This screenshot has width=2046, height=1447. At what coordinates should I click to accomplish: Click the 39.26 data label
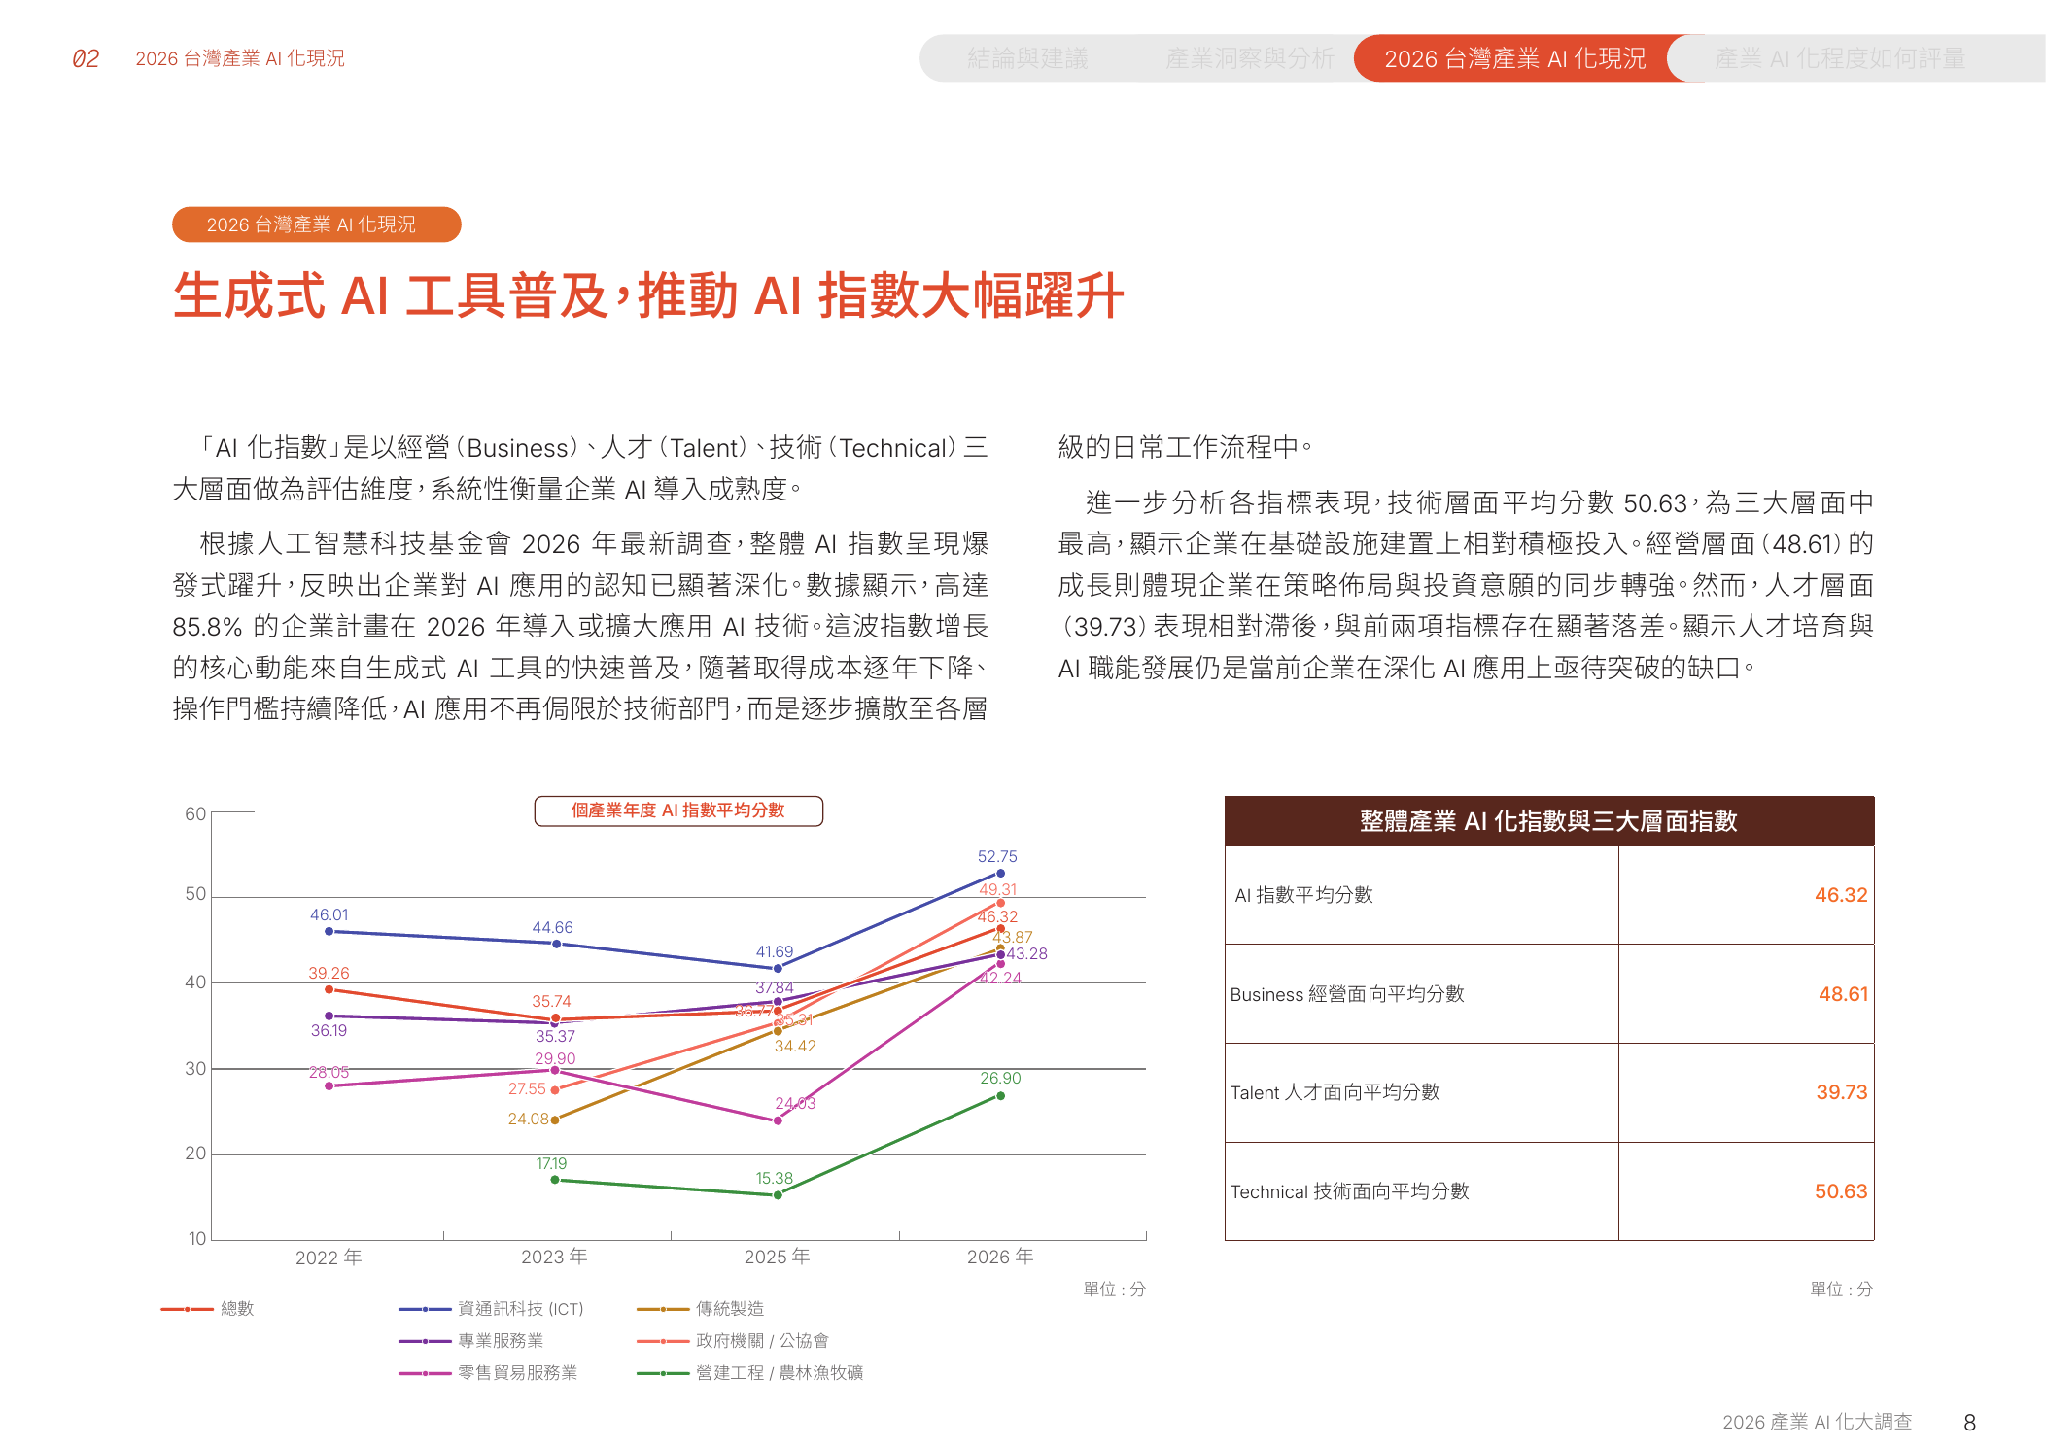pyautogui.click(x=329, y=974)
